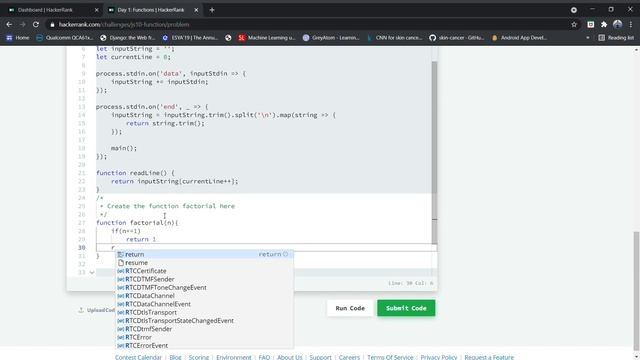Screen dimensions: 640x360
Task: Bookmark this page with the star icon
Action: pyautogui.click(x=574, y=24)
